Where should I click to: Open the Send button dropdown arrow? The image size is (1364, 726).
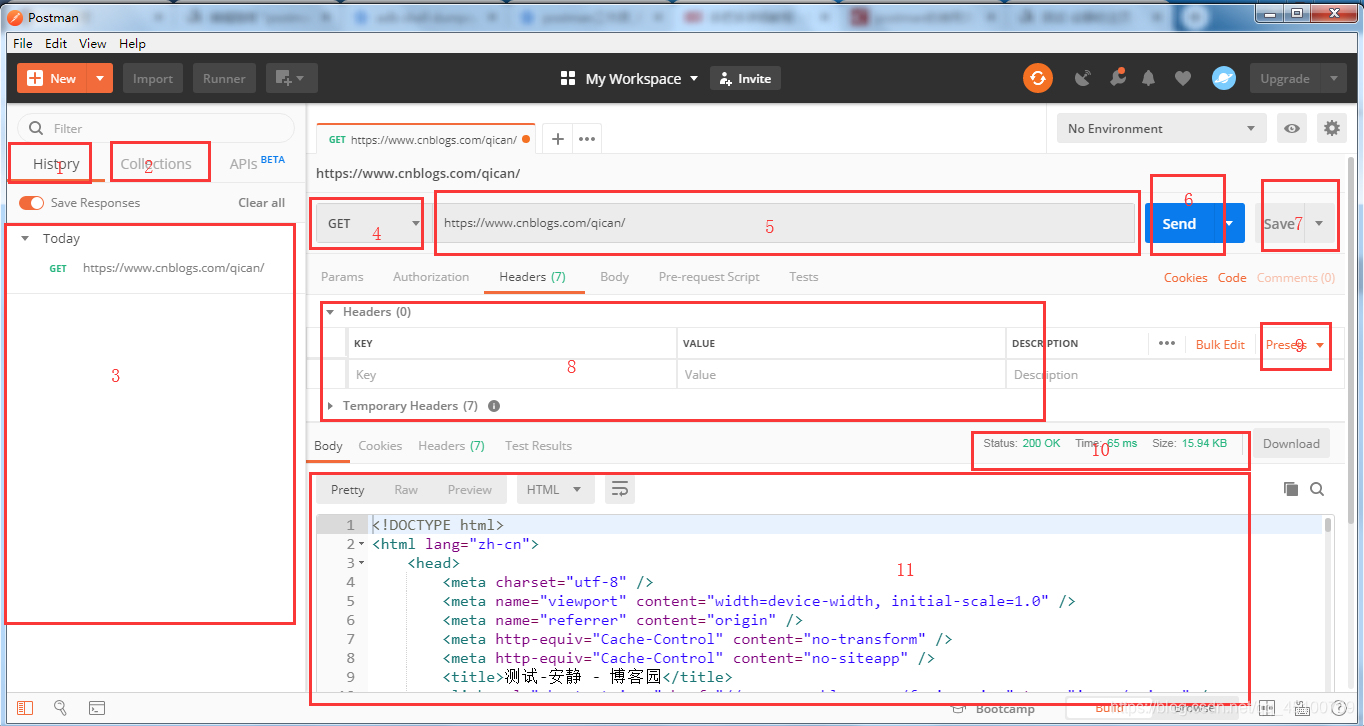[x=1229, y=223]
